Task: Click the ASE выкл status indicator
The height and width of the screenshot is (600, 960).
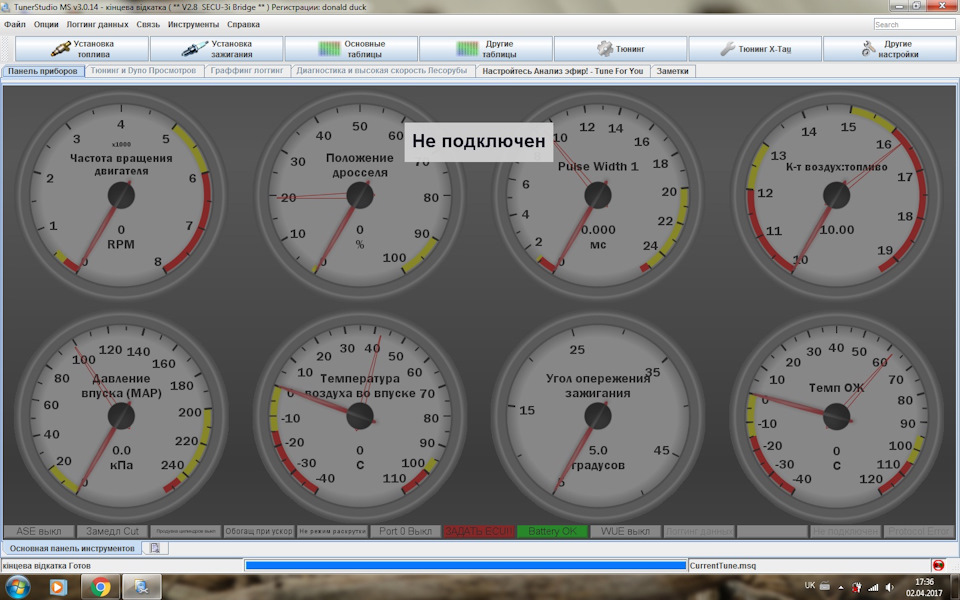Action: click(x=38, y=531)
